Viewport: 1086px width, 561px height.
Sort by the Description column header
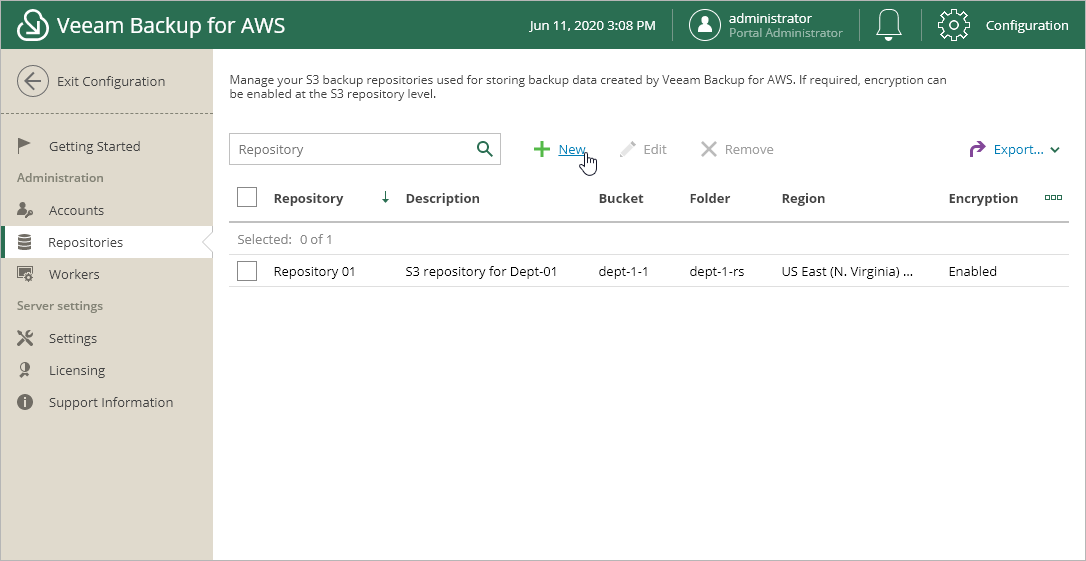point(443,198)
